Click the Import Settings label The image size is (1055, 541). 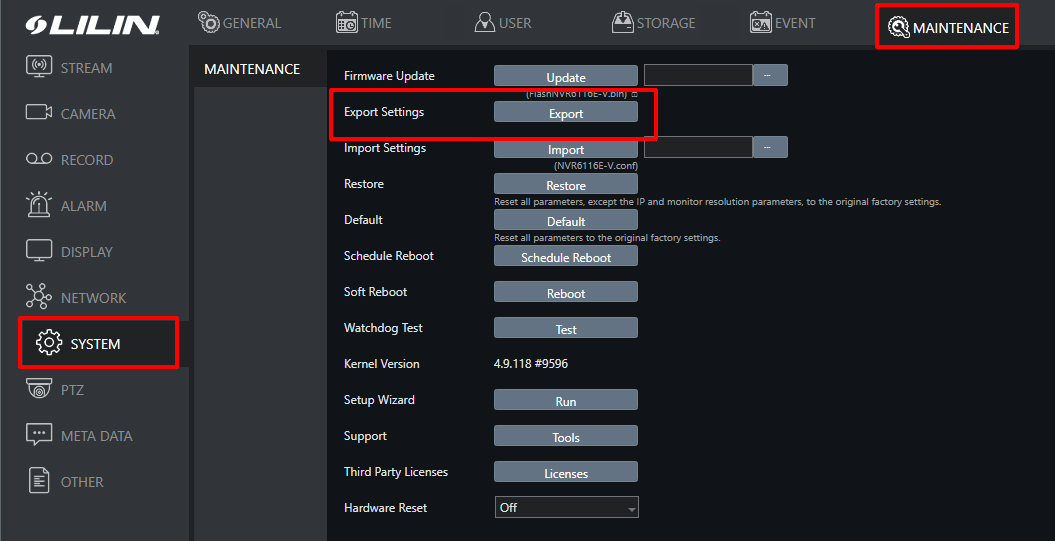point(385,148)
